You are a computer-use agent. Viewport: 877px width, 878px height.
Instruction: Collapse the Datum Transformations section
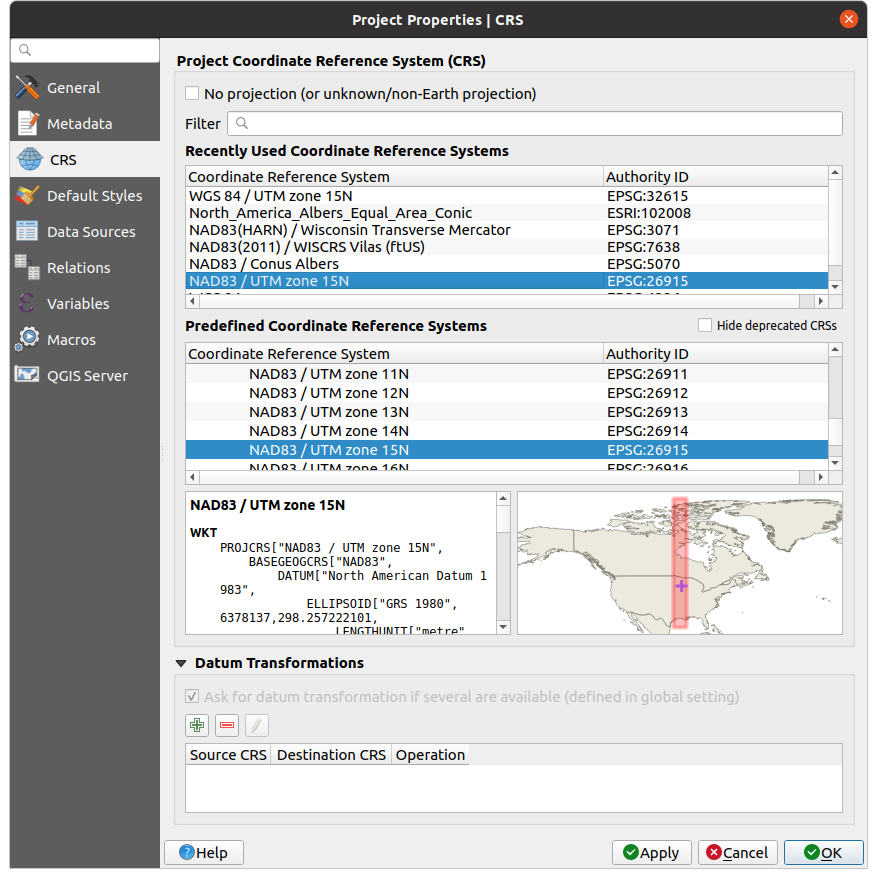pyautogui.click(x=181, y=663)
